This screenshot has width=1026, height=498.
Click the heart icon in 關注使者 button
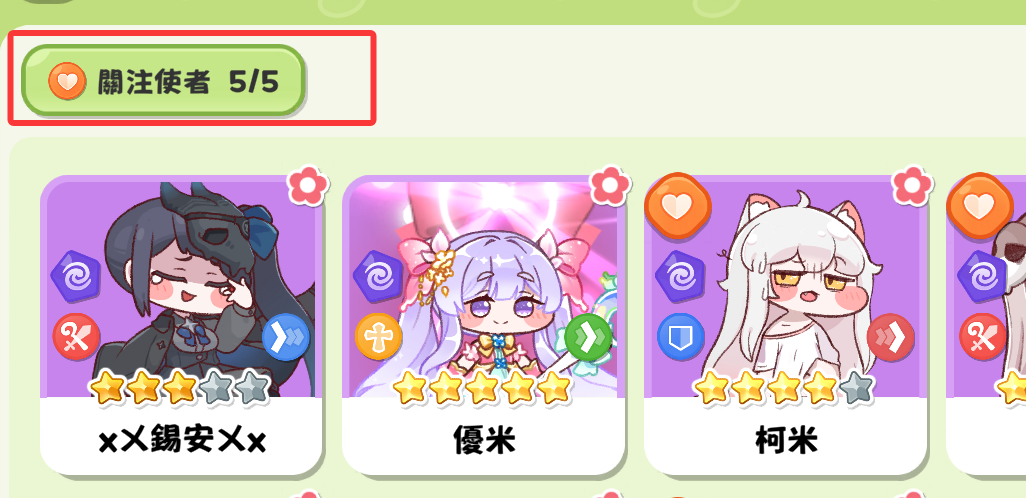pos(67,82)
